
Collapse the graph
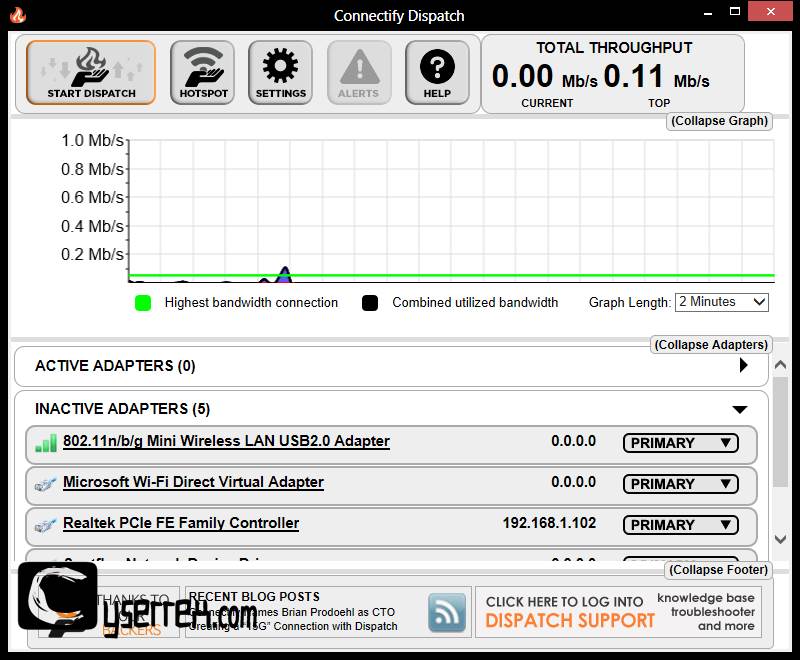click(719, 121)
